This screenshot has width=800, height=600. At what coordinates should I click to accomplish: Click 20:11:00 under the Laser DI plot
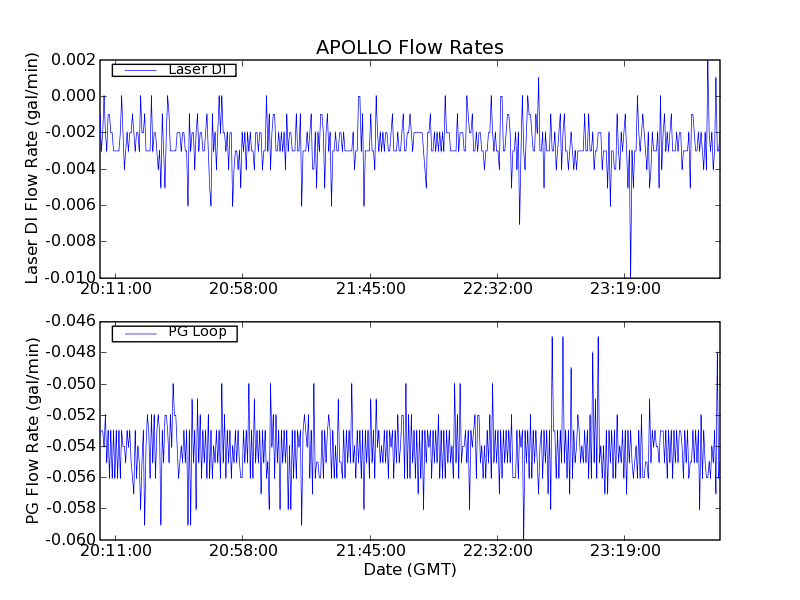coord(116,289)
